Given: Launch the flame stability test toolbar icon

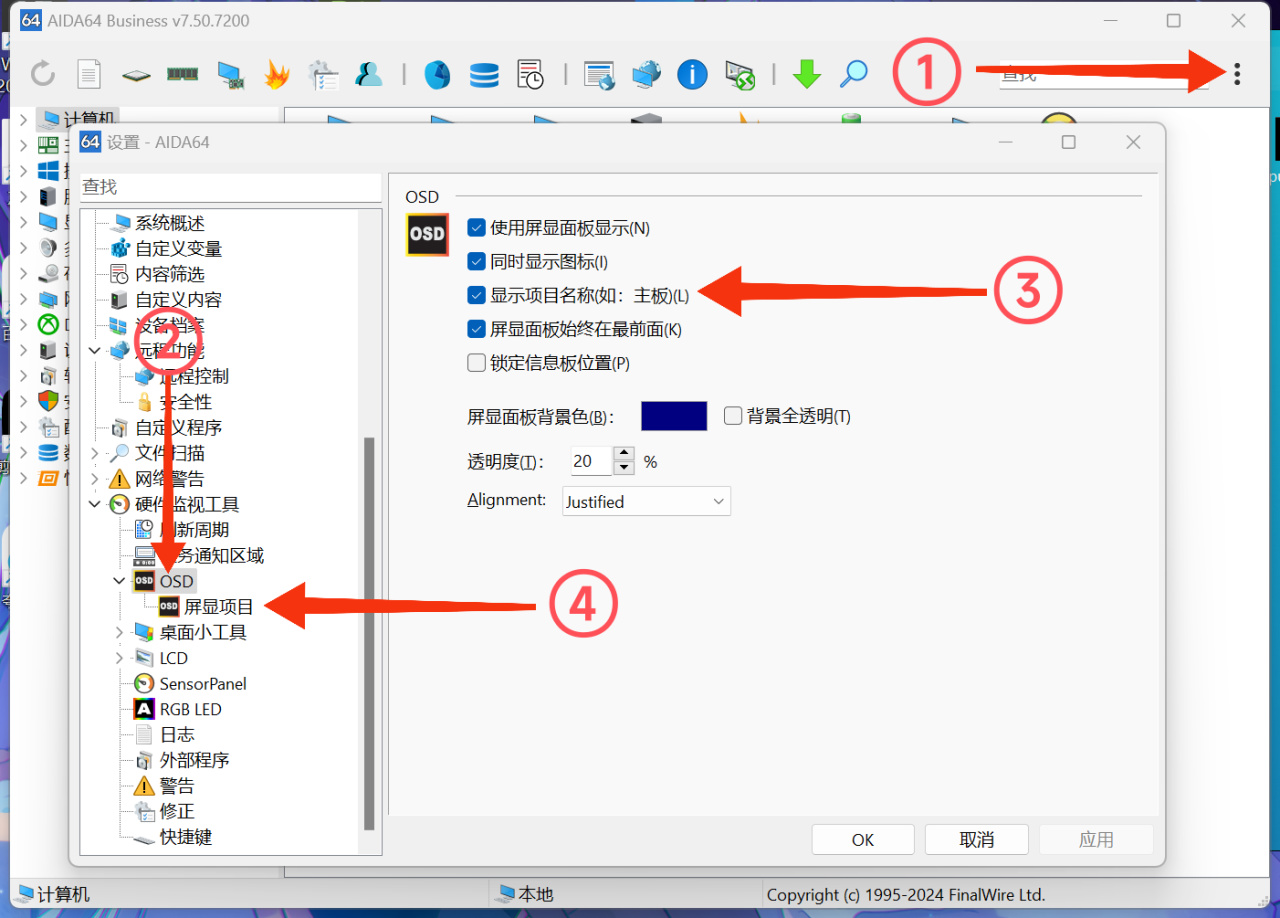Looking at the screenshot, I should (x=277, y=73).
